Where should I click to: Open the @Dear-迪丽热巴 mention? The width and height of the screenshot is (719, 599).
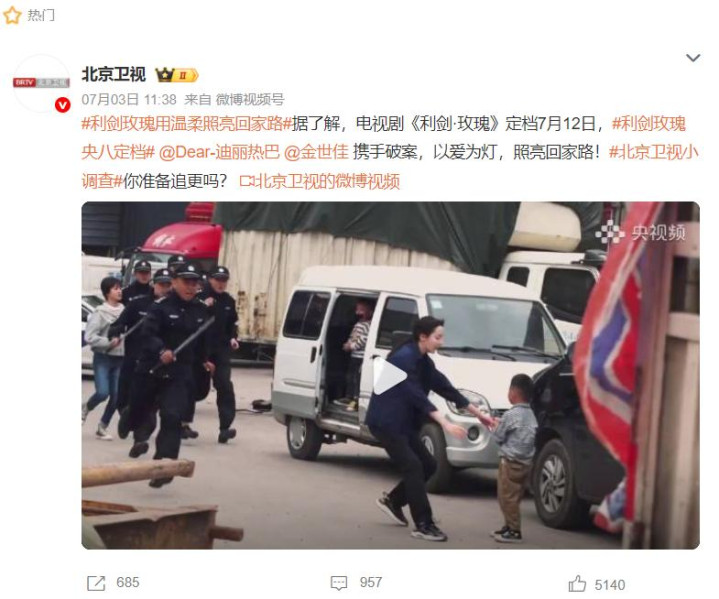tap(219, 152)
